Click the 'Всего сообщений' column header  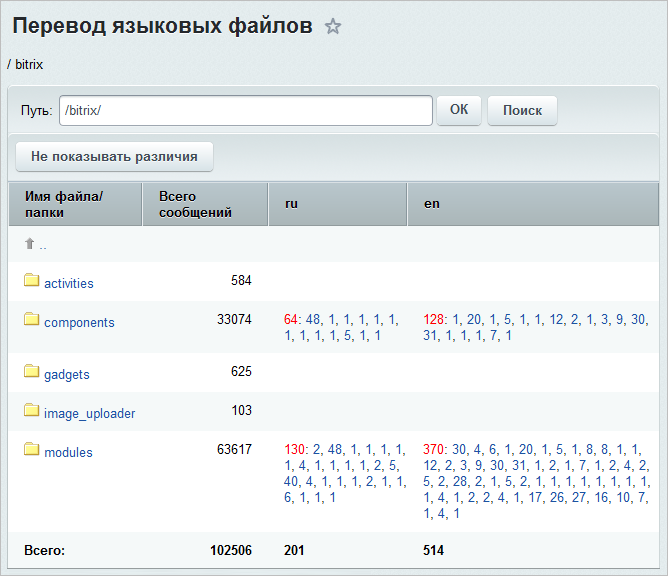(205, 204)
